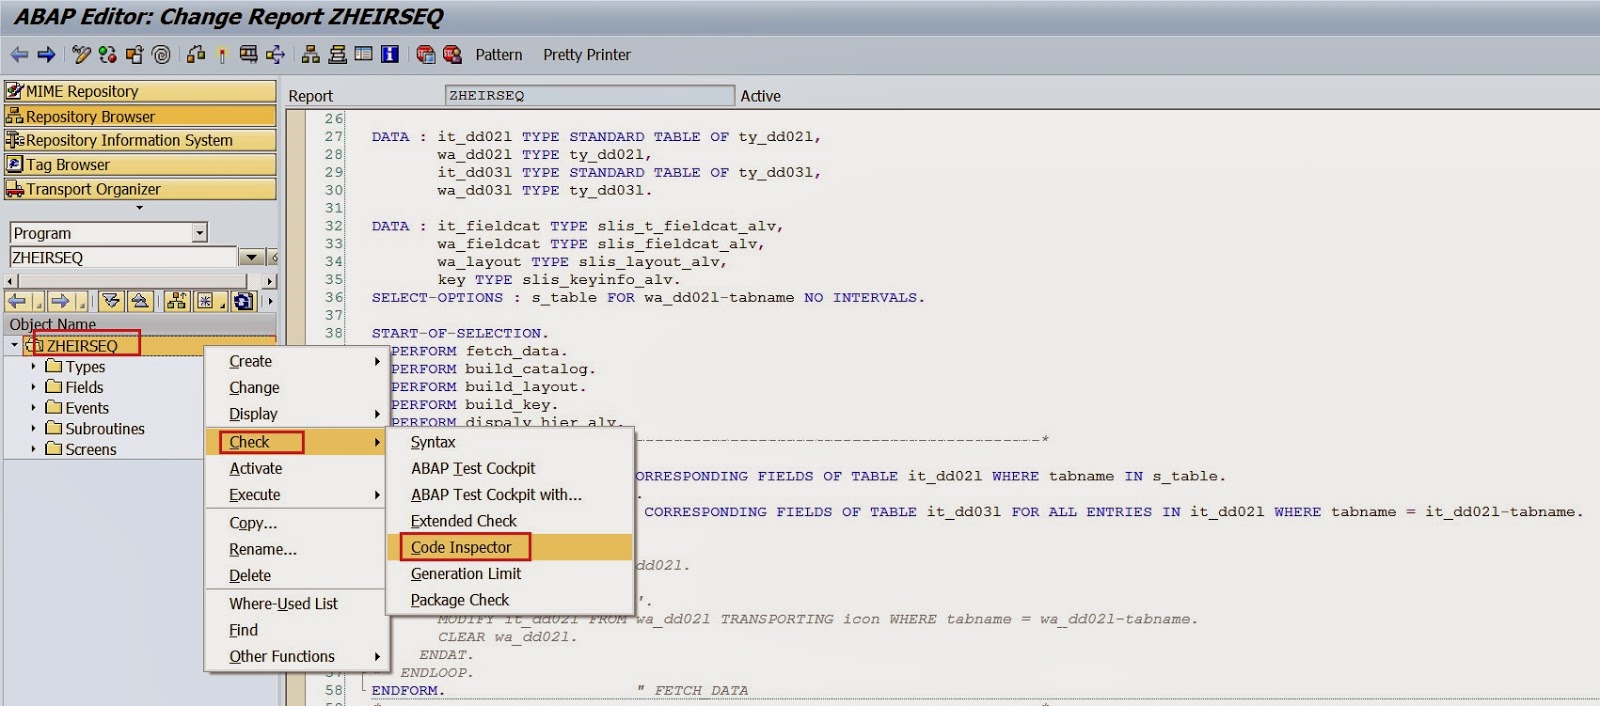Click the Pattern button
Viewport: 1600px width, 706px height.
499,55
